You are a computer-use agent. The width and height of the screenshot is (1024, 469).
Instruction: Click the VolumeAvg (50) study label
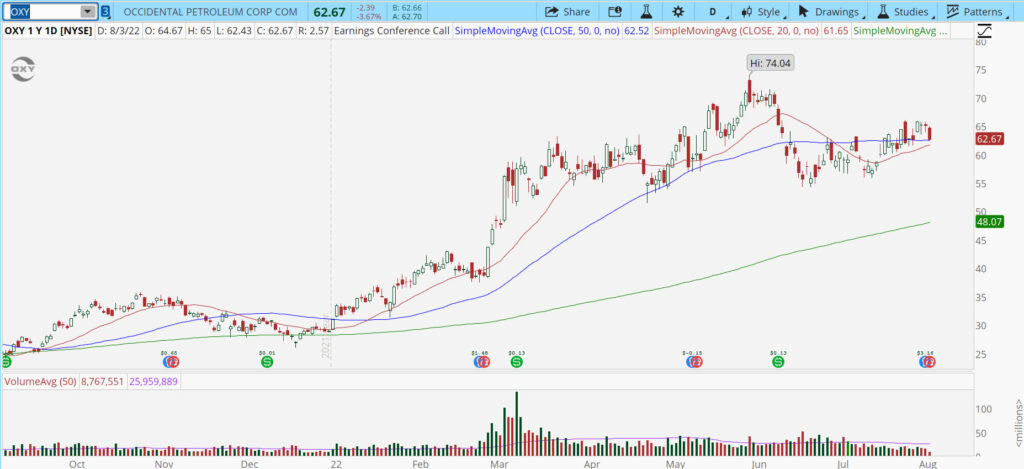(x=41, y=381)
